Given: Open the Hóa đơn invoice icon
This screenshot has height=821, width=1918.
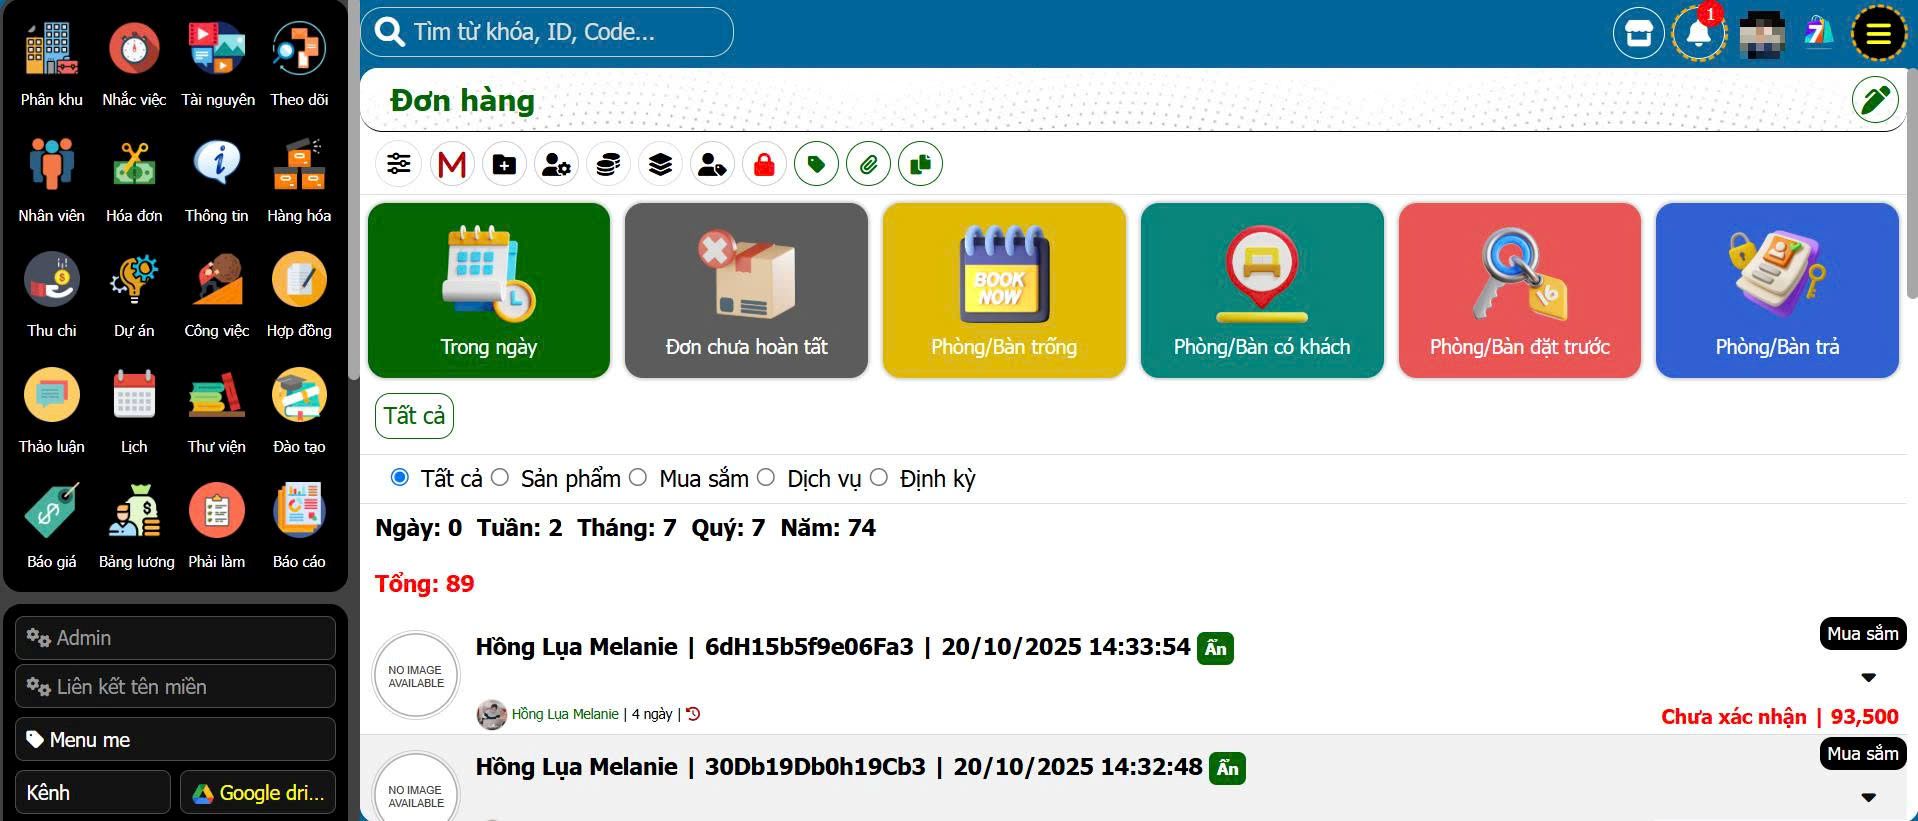Looking at the screenshot, I should pyautogui.click(x=134, y=167).
